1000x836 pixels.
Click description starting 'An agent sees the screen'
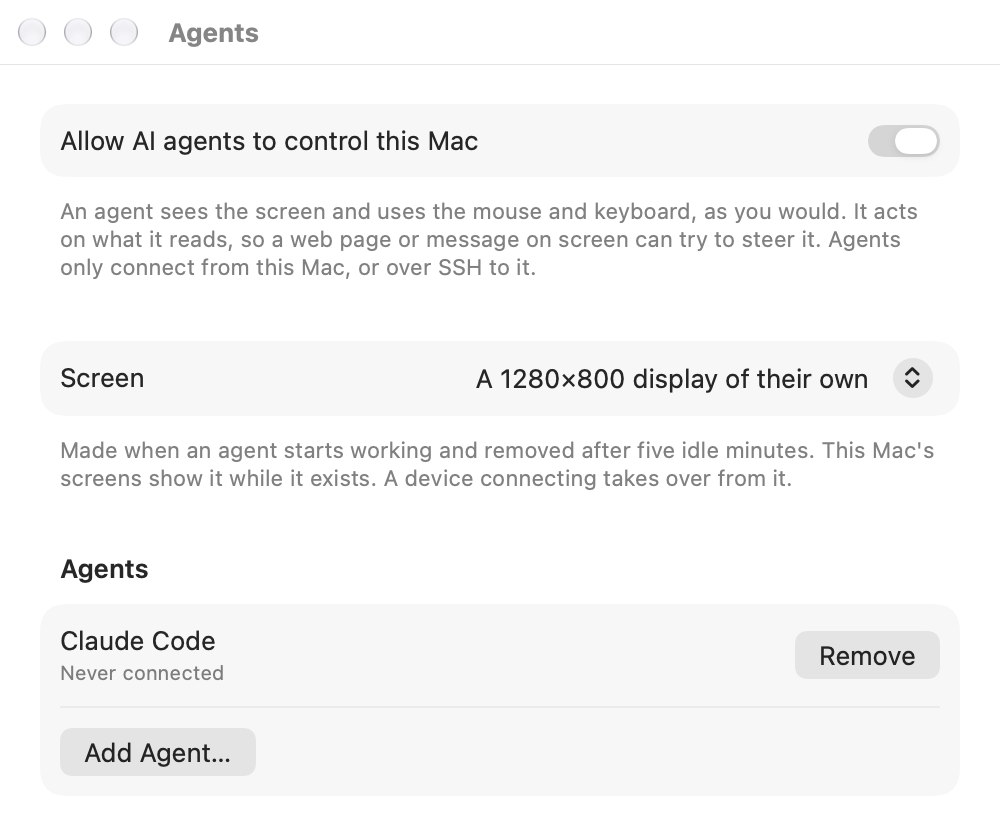coord(489,239)
